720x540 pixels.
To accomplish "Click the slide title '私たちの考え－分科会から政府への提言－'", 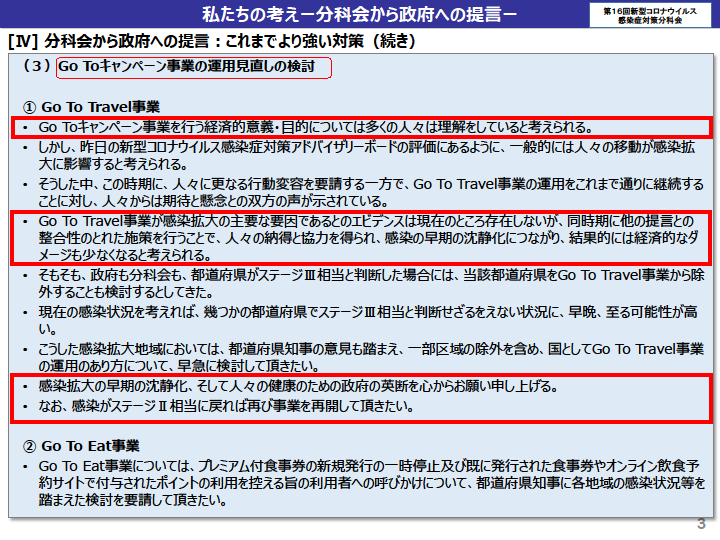I will click(360, 14).
